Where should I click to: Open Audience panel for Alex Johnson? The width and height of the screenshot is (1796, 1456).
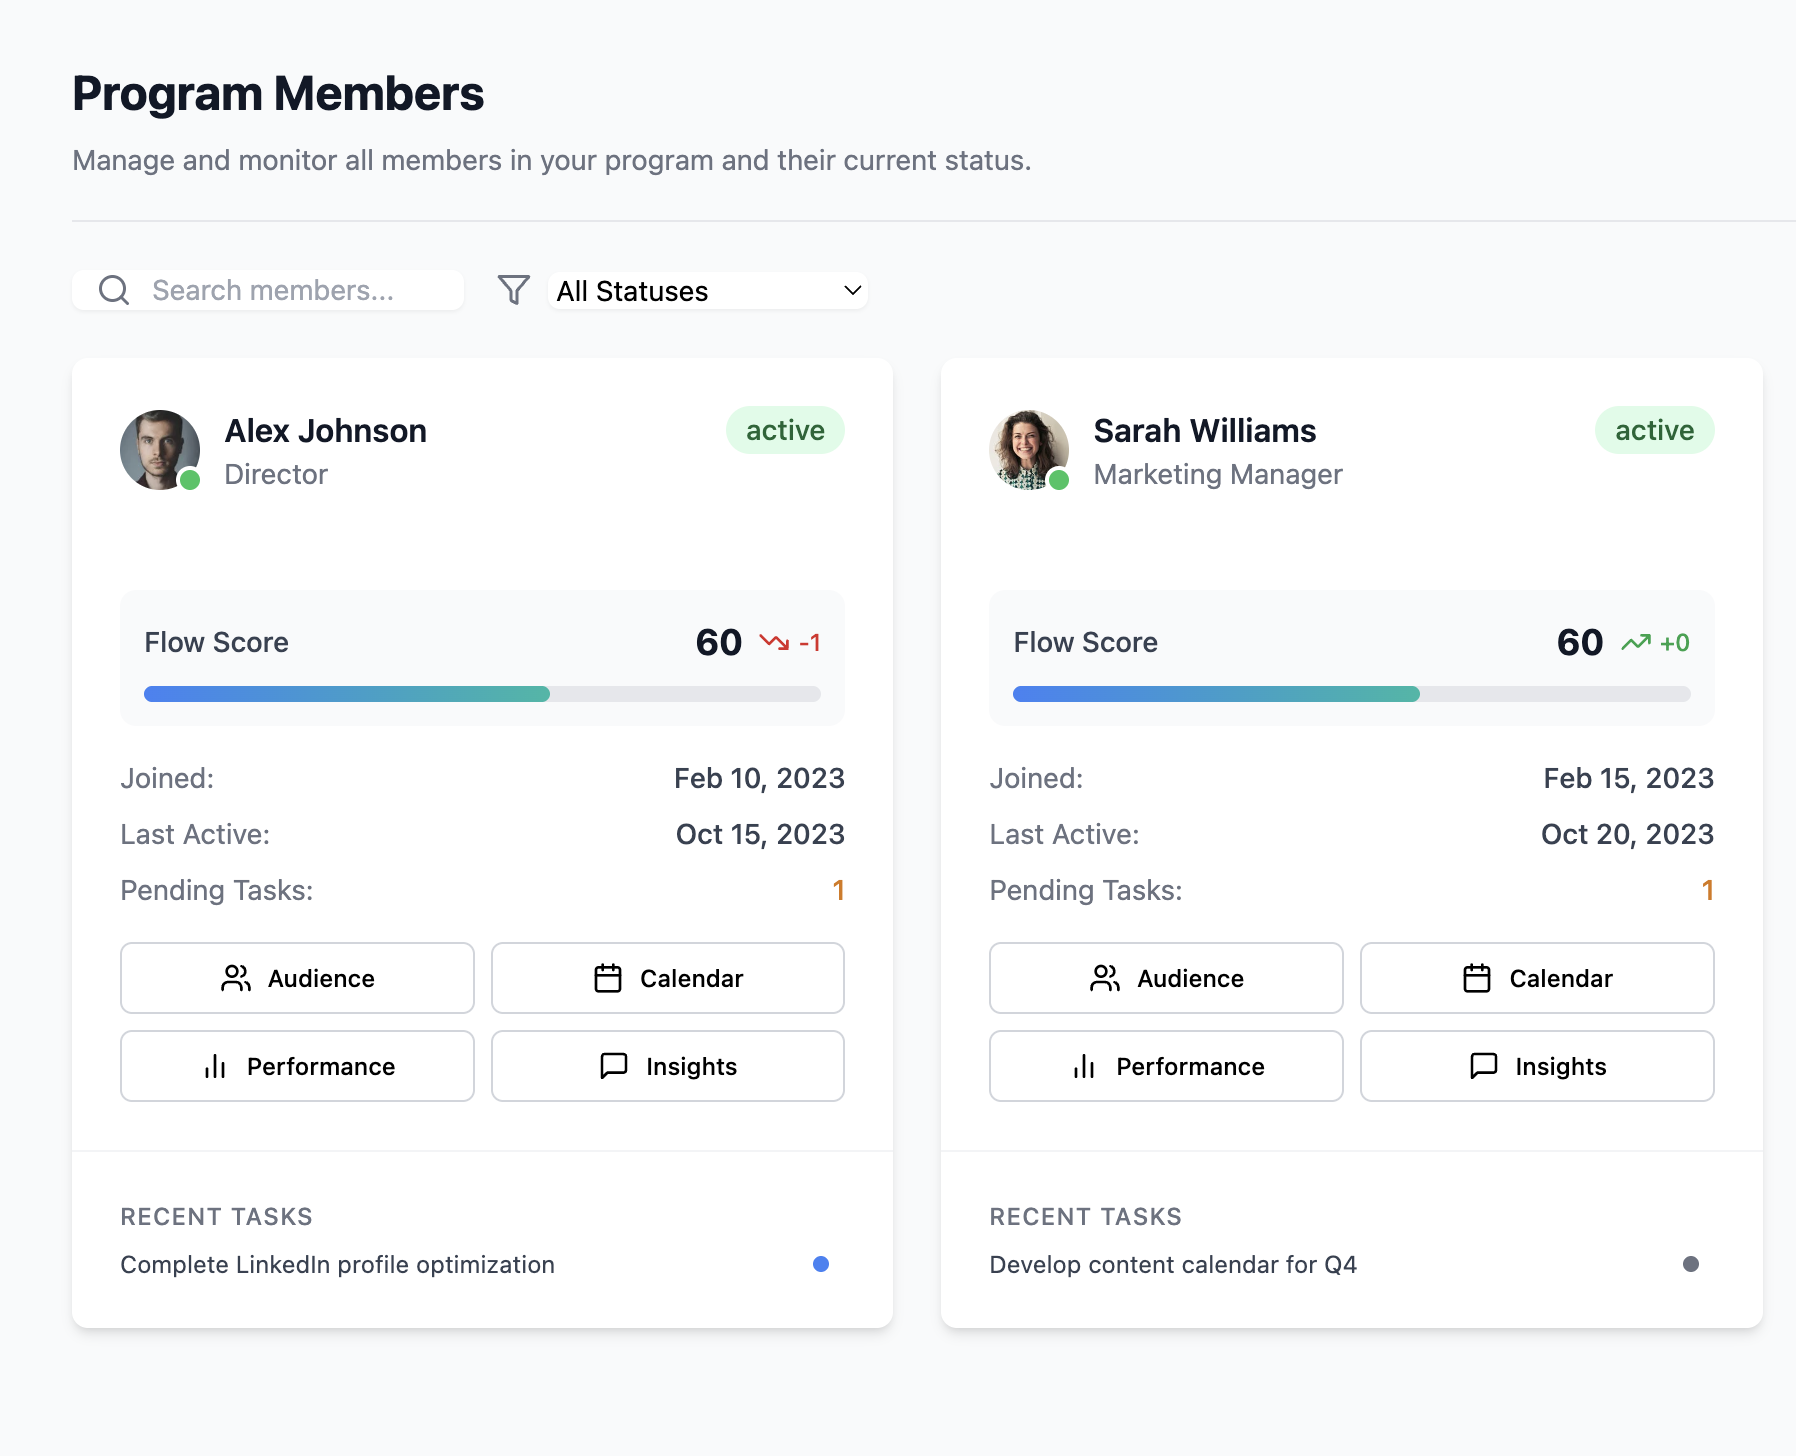(x=297, y=978)
